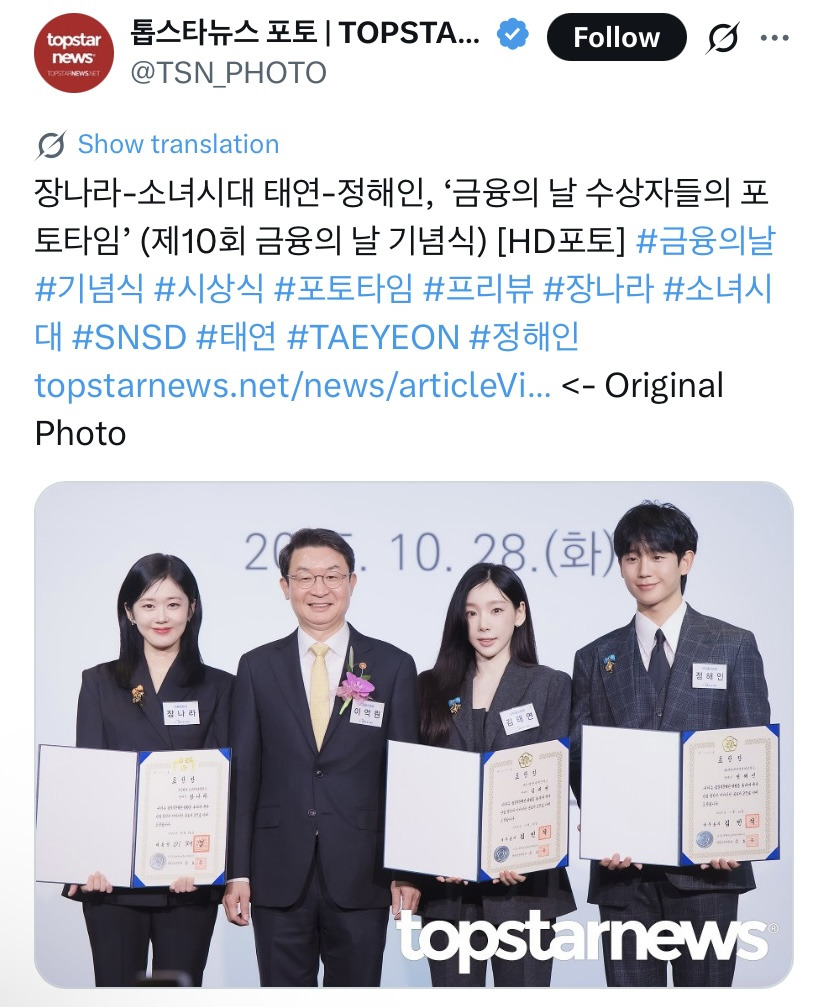Open the #금융의날 hashtag
828x1007 pixels.
[x=705, y=241]
